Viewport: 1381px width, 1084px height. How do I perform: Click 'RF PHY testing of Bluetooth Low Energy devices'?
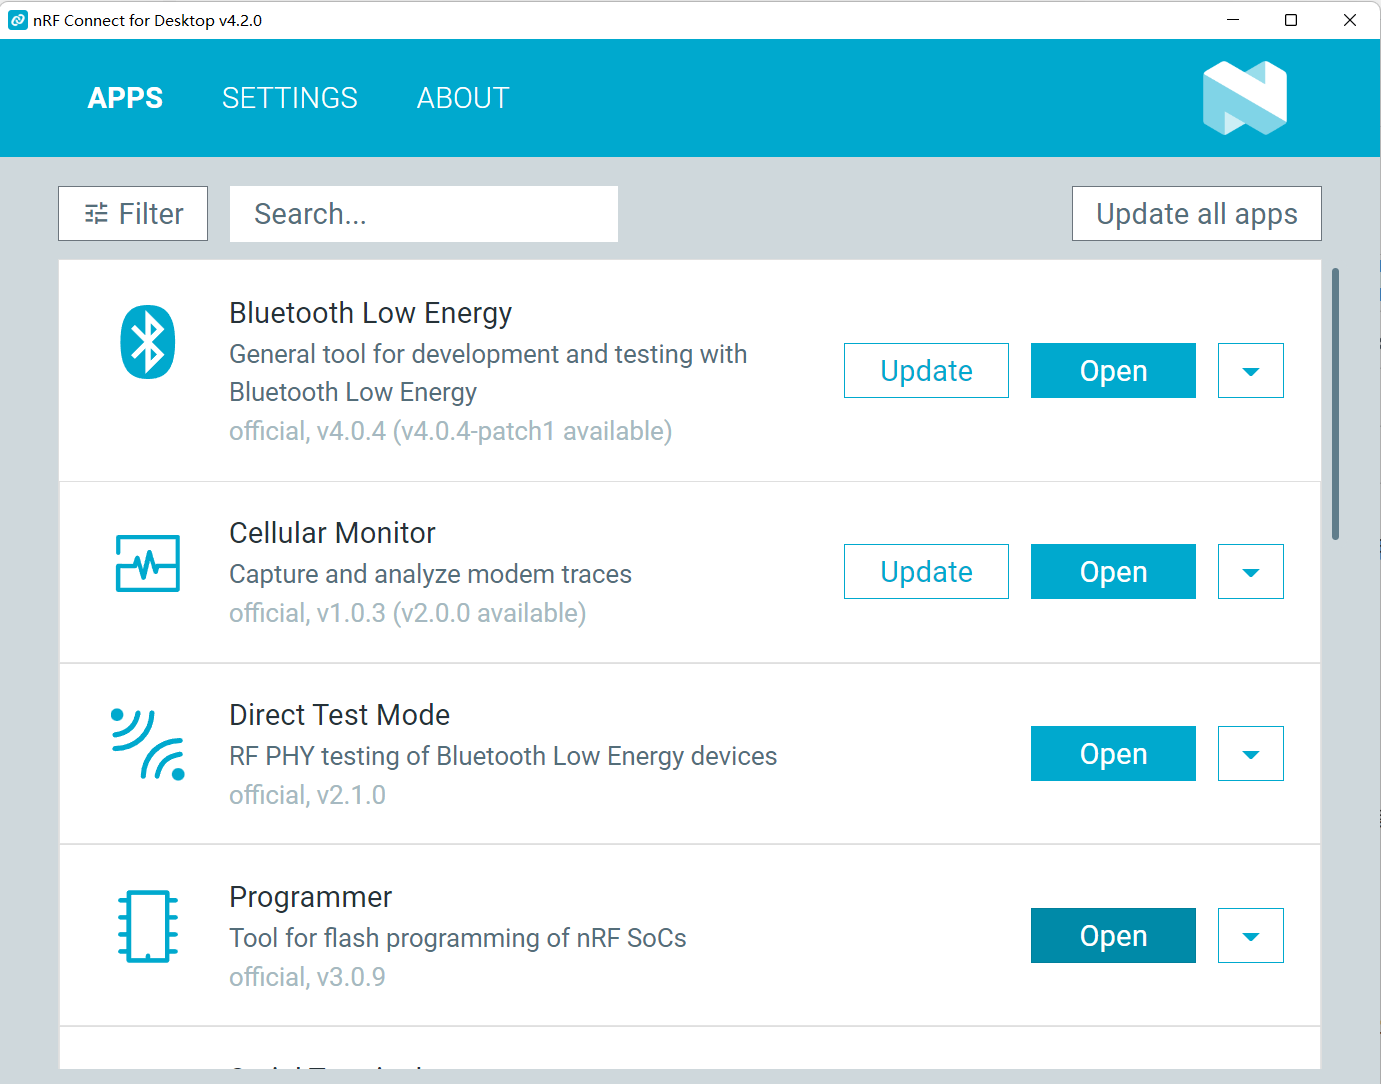click(503, 756)
